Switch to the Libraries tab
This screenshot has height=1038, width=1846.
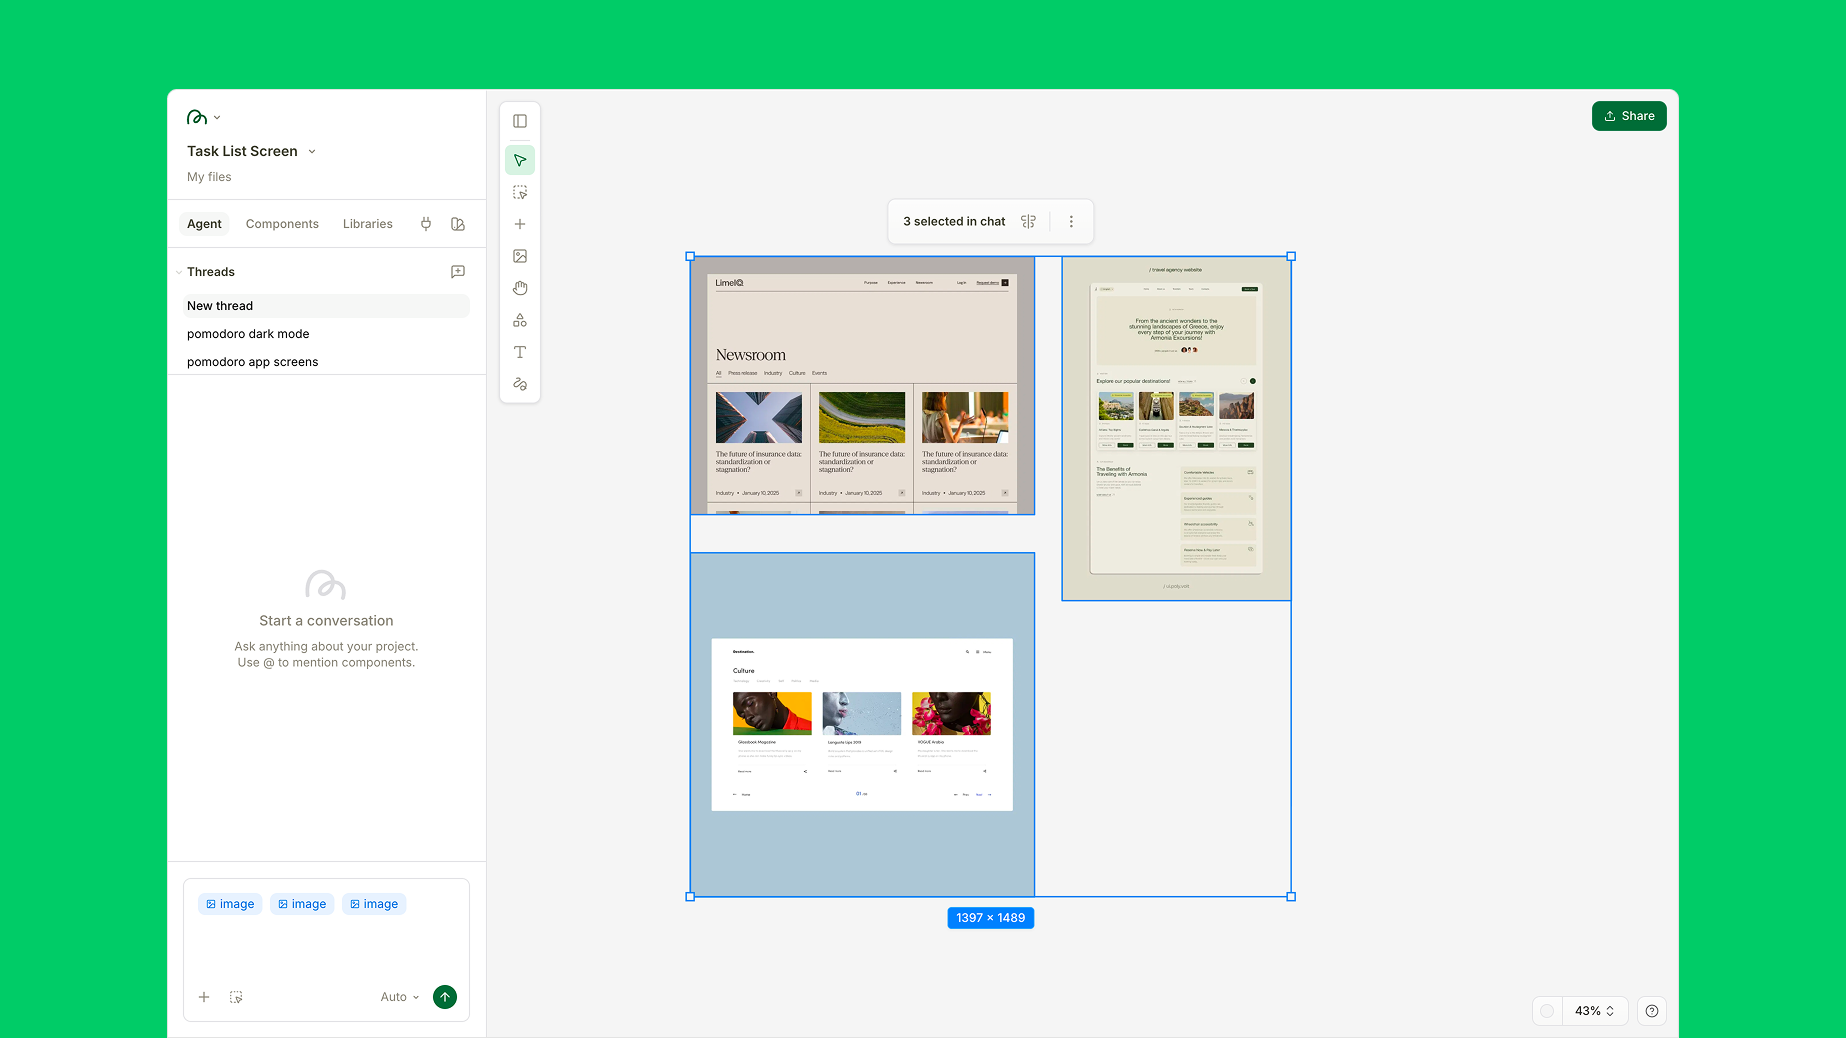click(x=368, y=224)
